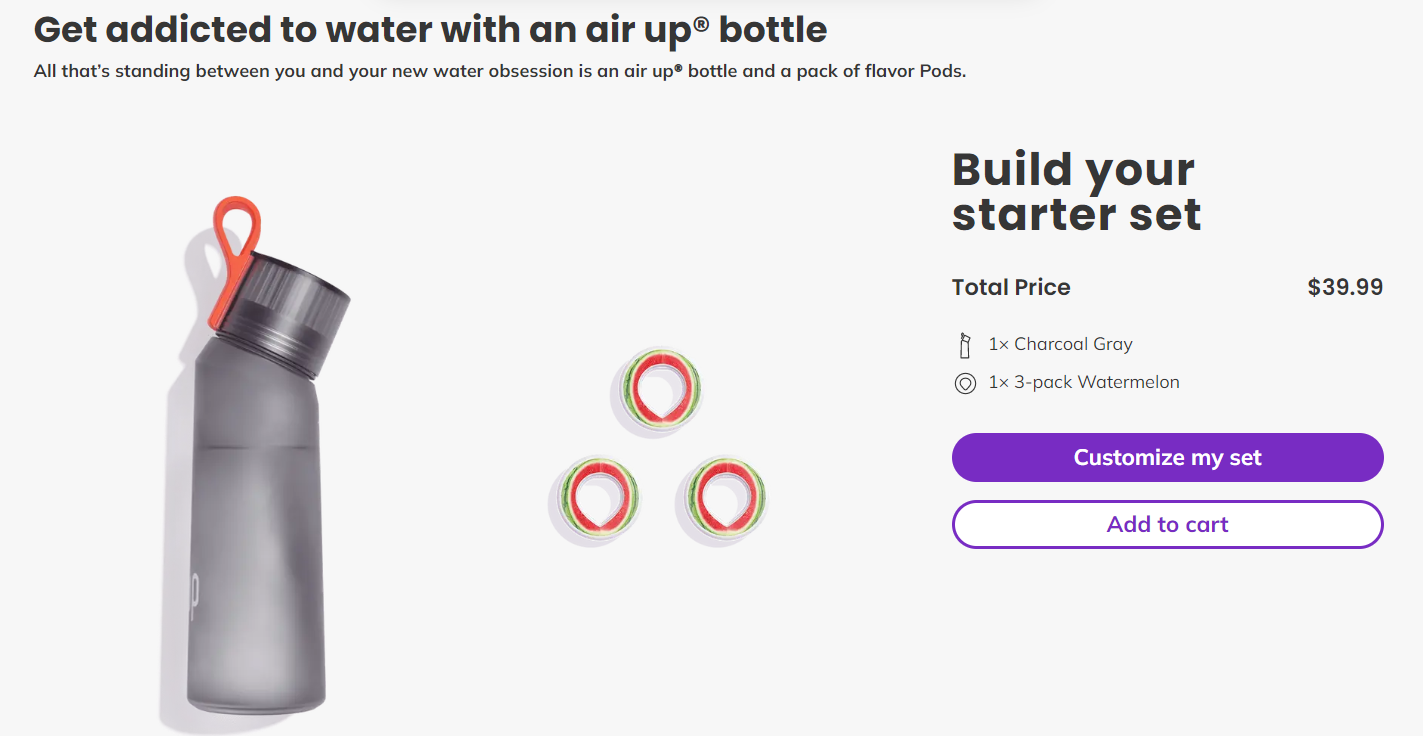The image size is (1423, 736).
Task: Click the "Get addicted to water" headline
Action: 430,30
